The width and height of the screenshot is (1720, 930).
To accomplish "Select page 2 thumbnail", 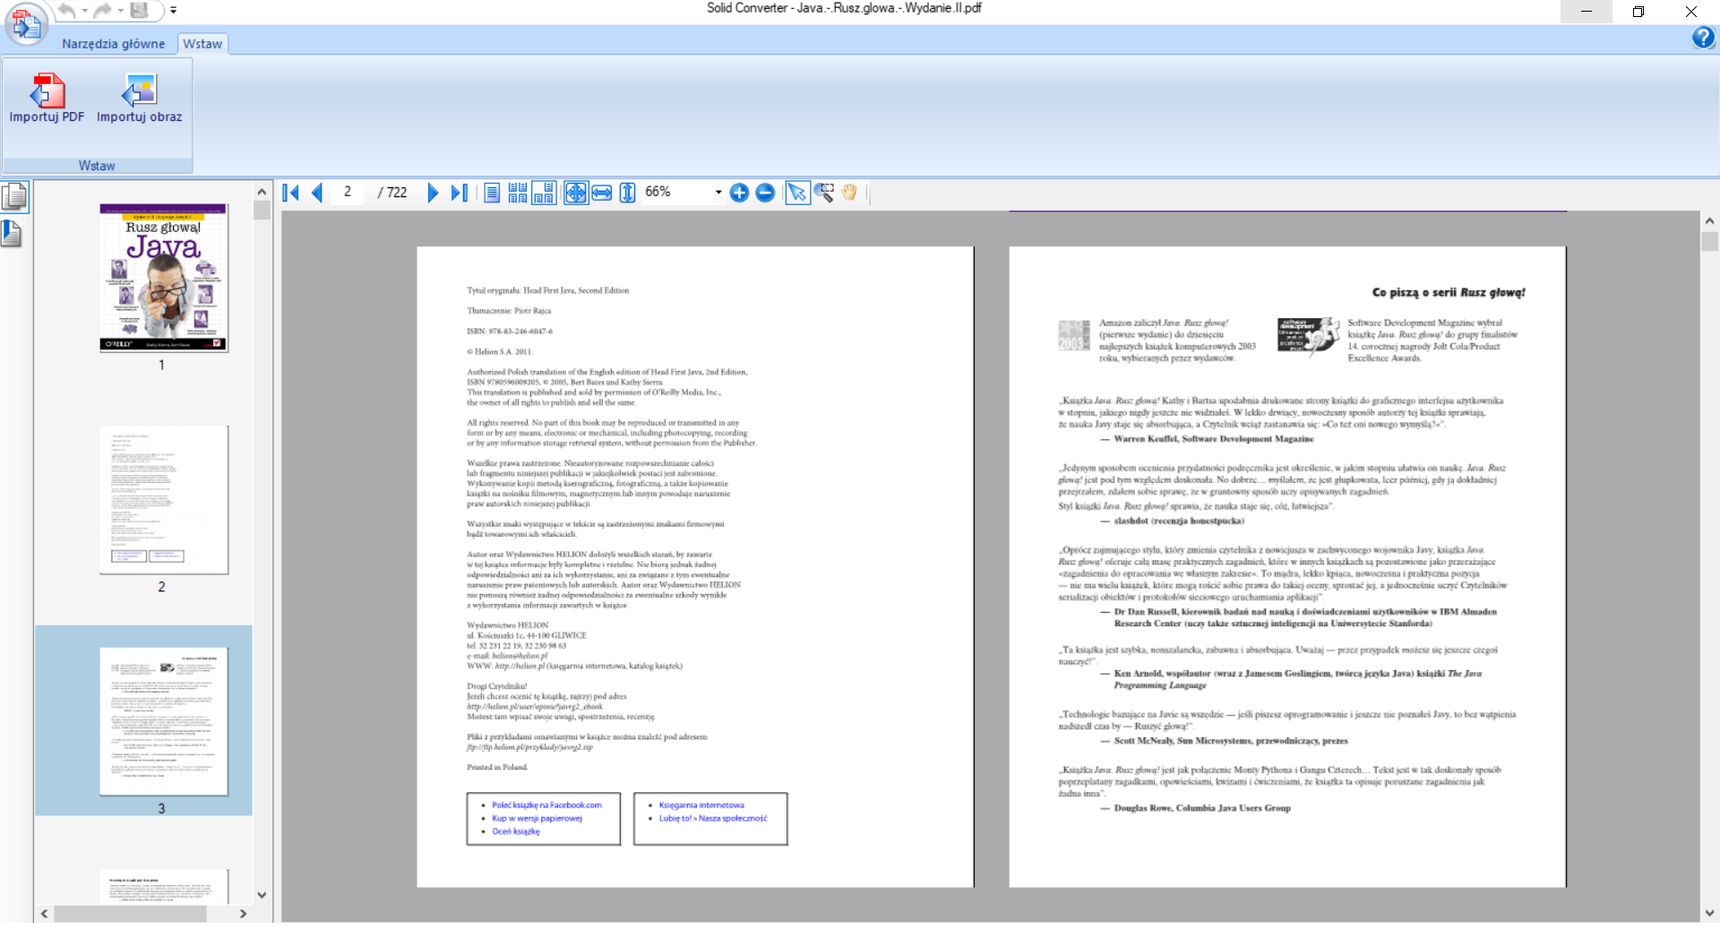I will coord(164,500).
